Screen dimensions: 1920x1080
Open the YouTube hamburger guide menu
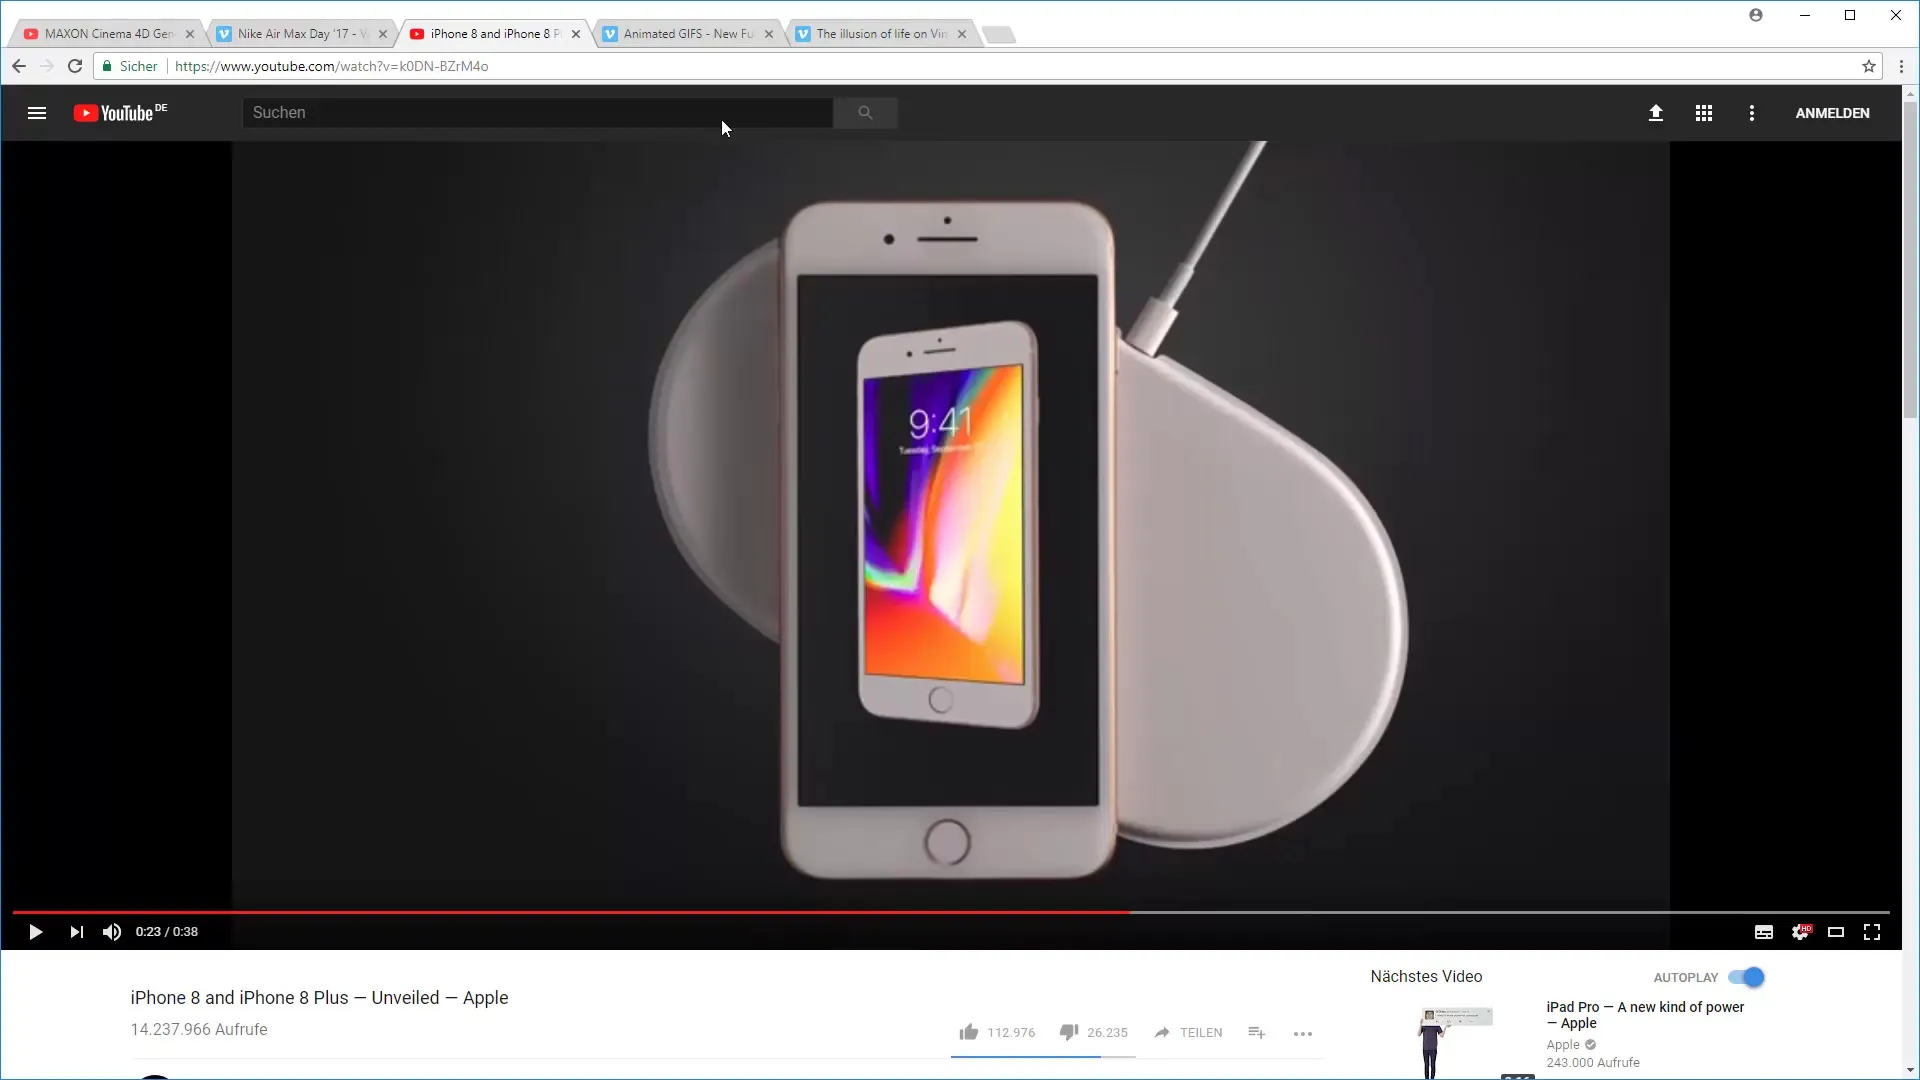pos(37,113)
